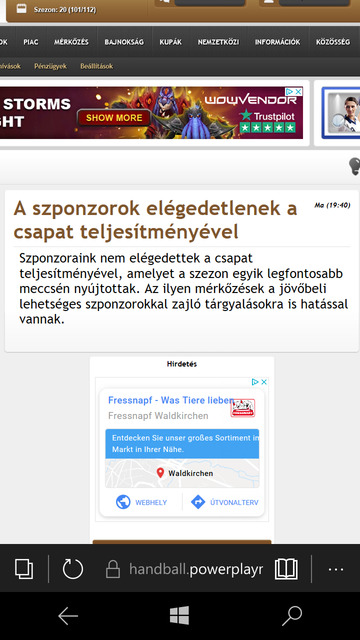Open the INFORMÁCIÓK menu
This screenshot has height=640, width=360.
pos(278,42)
